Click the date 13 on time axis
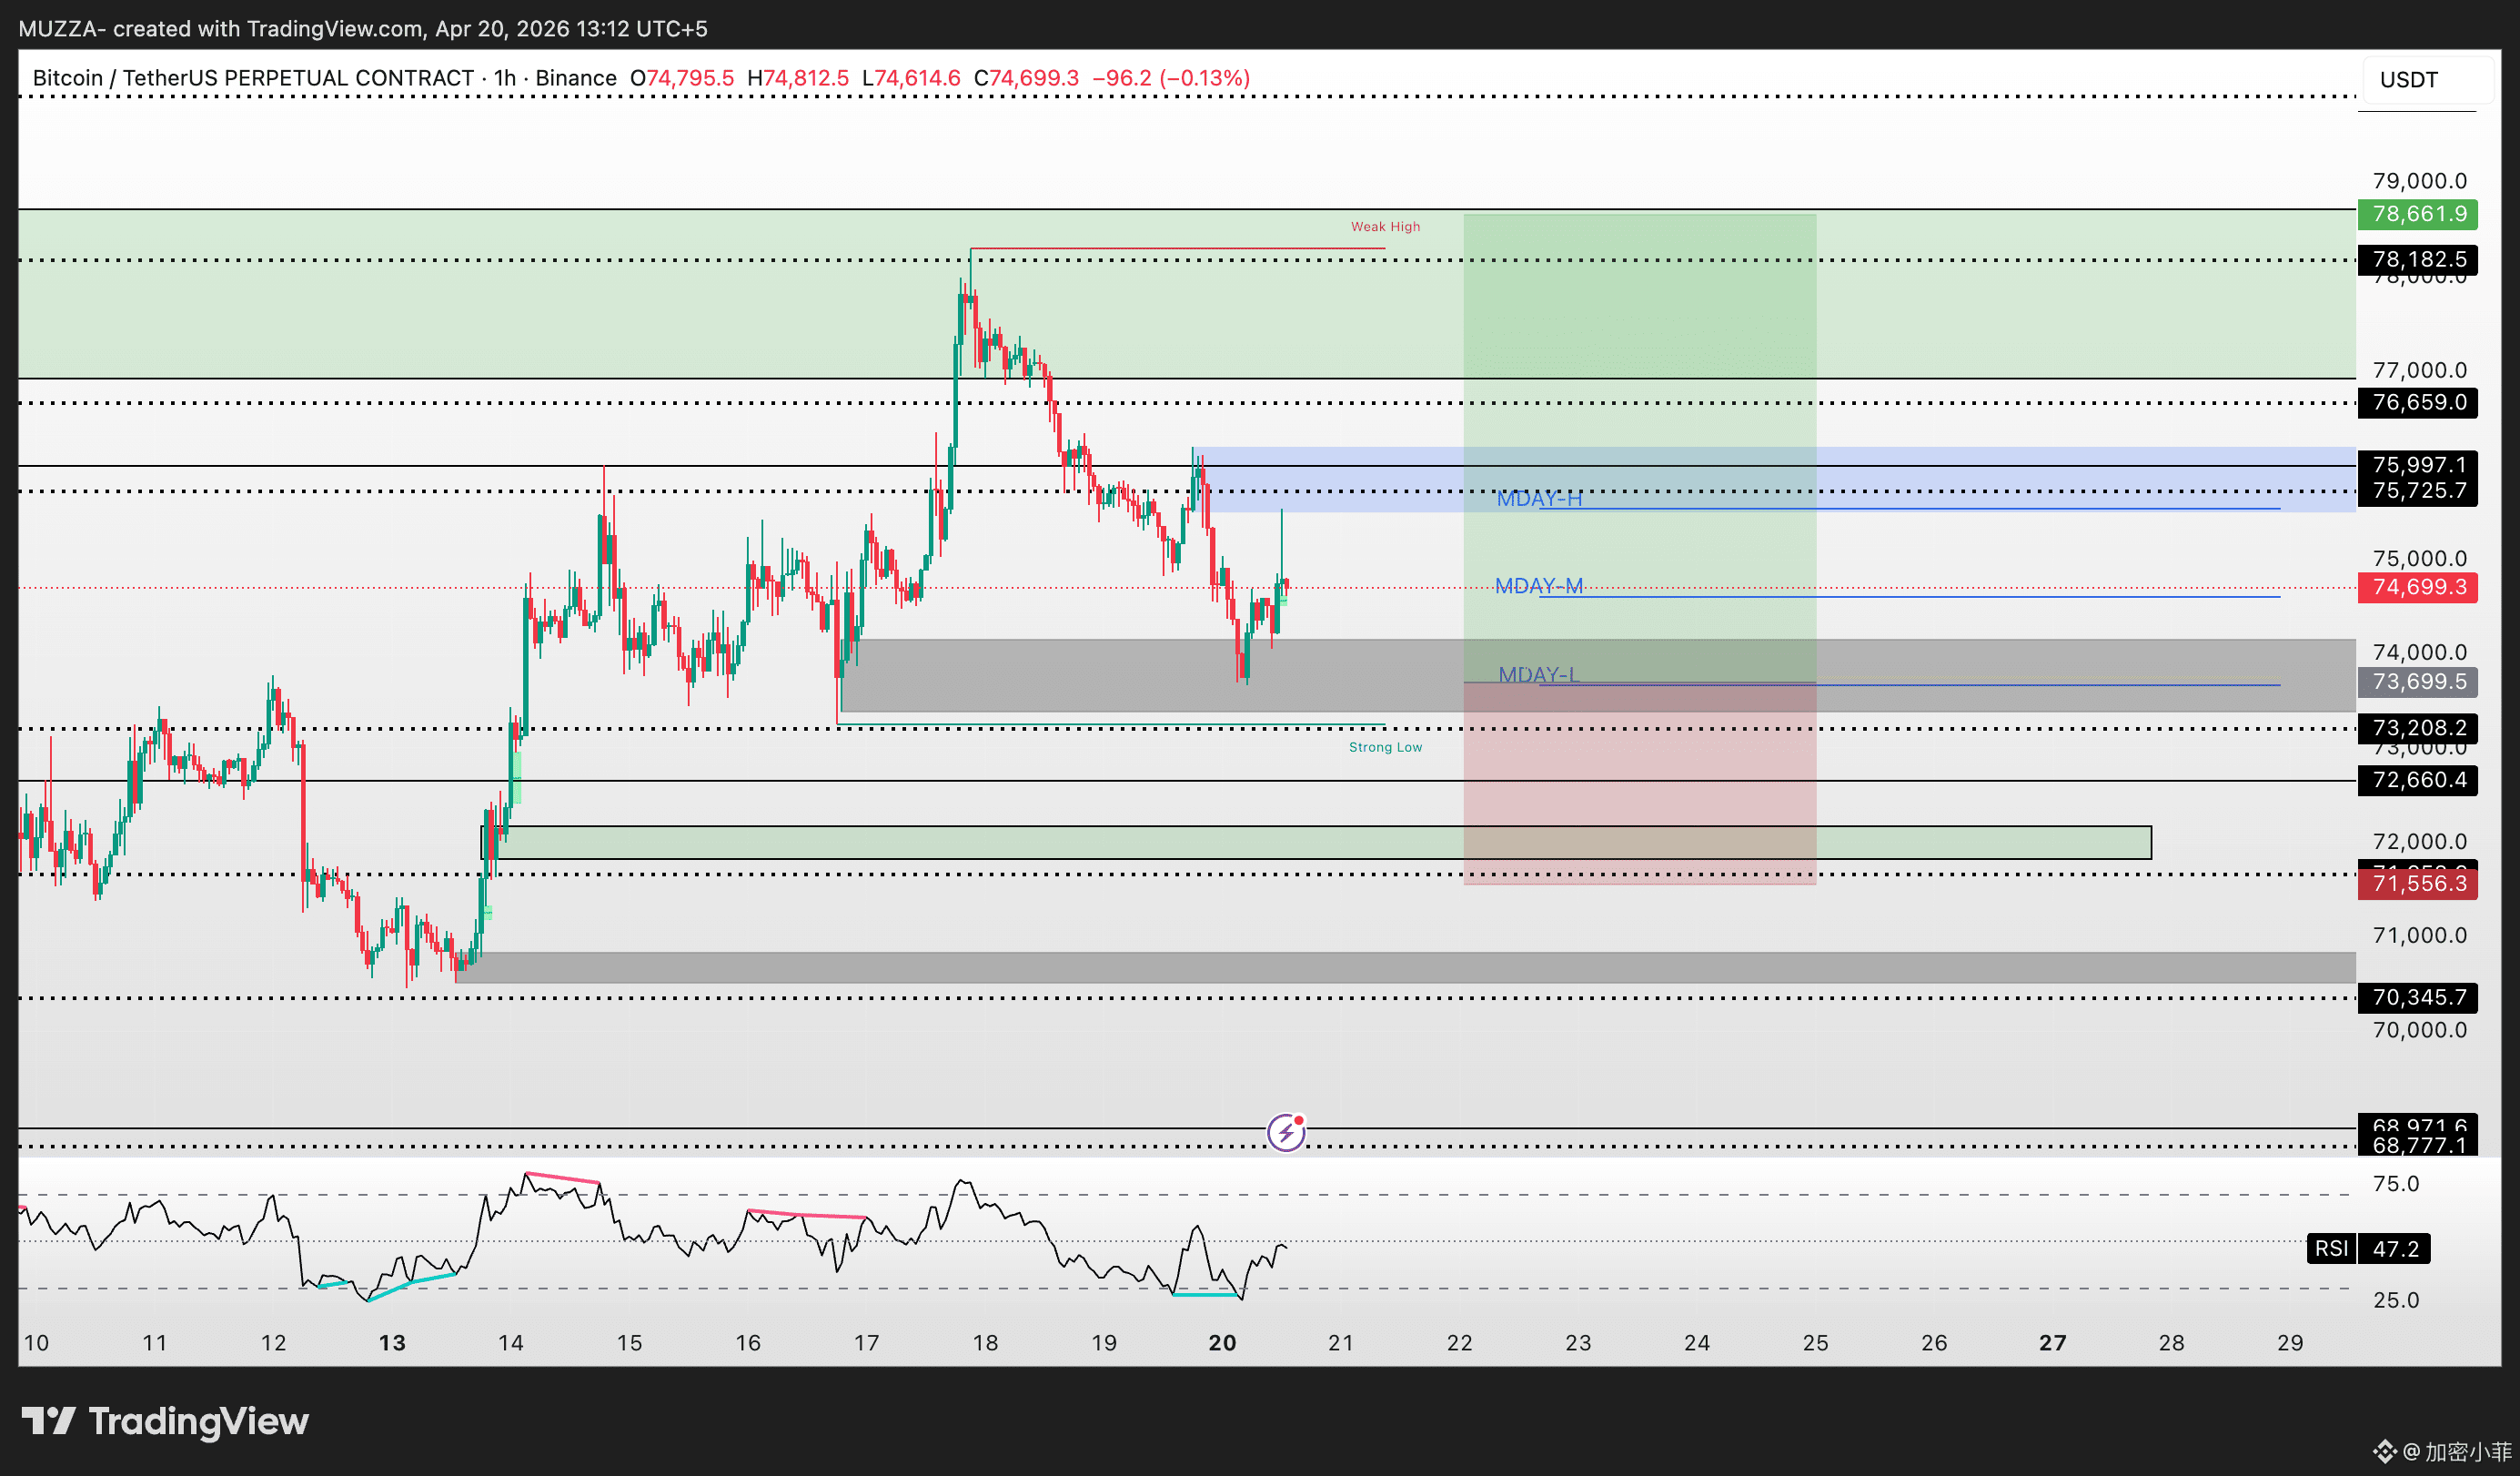This screenshot has width=2520, height=1476. pos(392,1343)
